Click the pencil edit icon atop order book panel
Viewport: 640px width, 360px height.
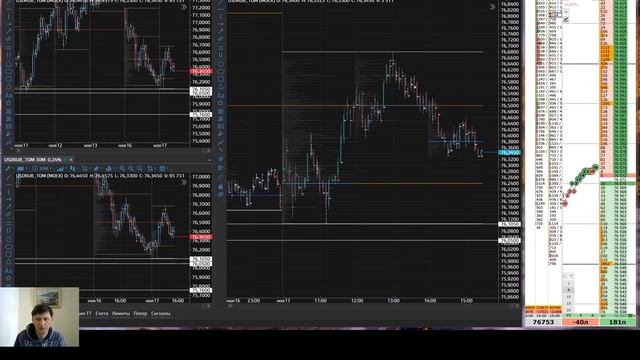click(x=567, y=19)
